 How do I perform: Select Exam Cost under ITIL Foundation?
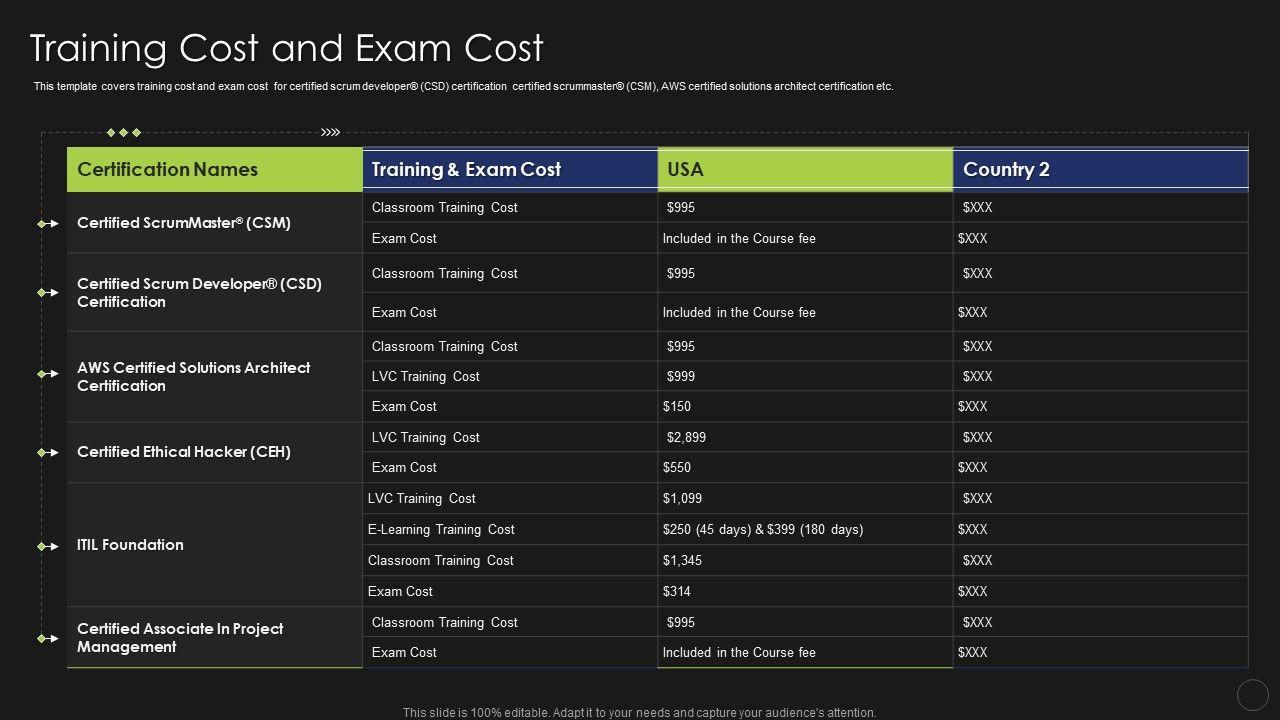coord(400,591)
